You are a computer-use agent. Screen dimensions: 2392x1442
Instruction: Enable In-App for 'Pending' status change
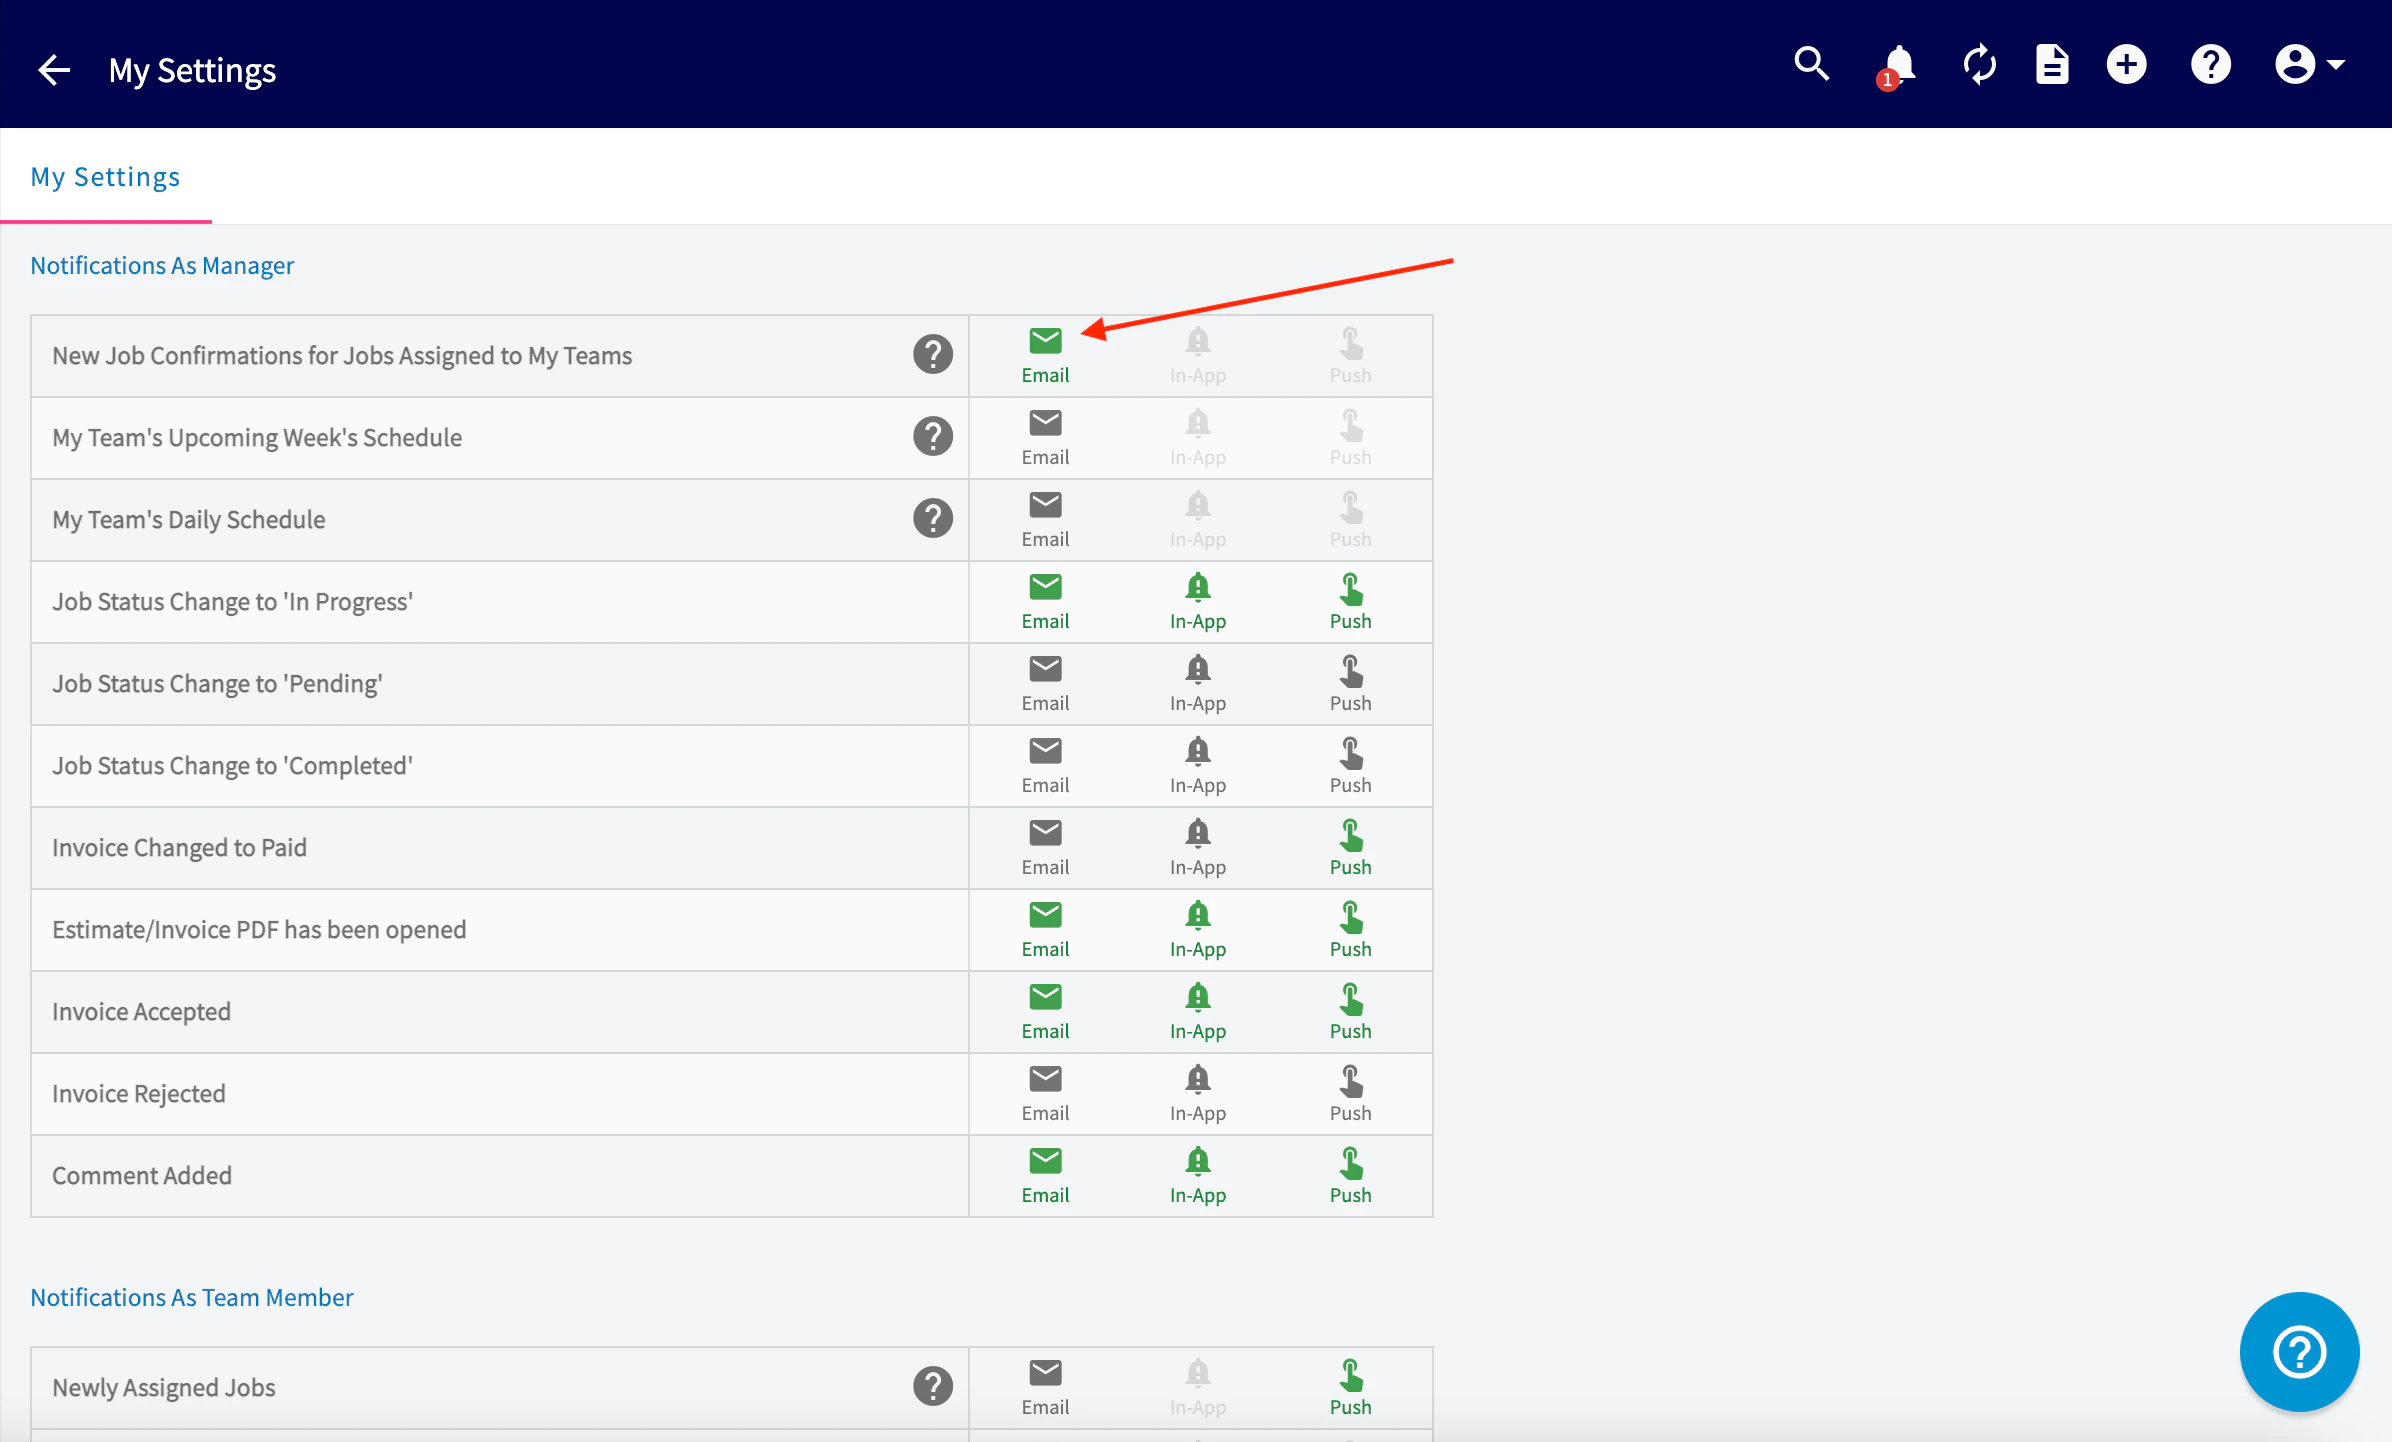[1198, 684]
